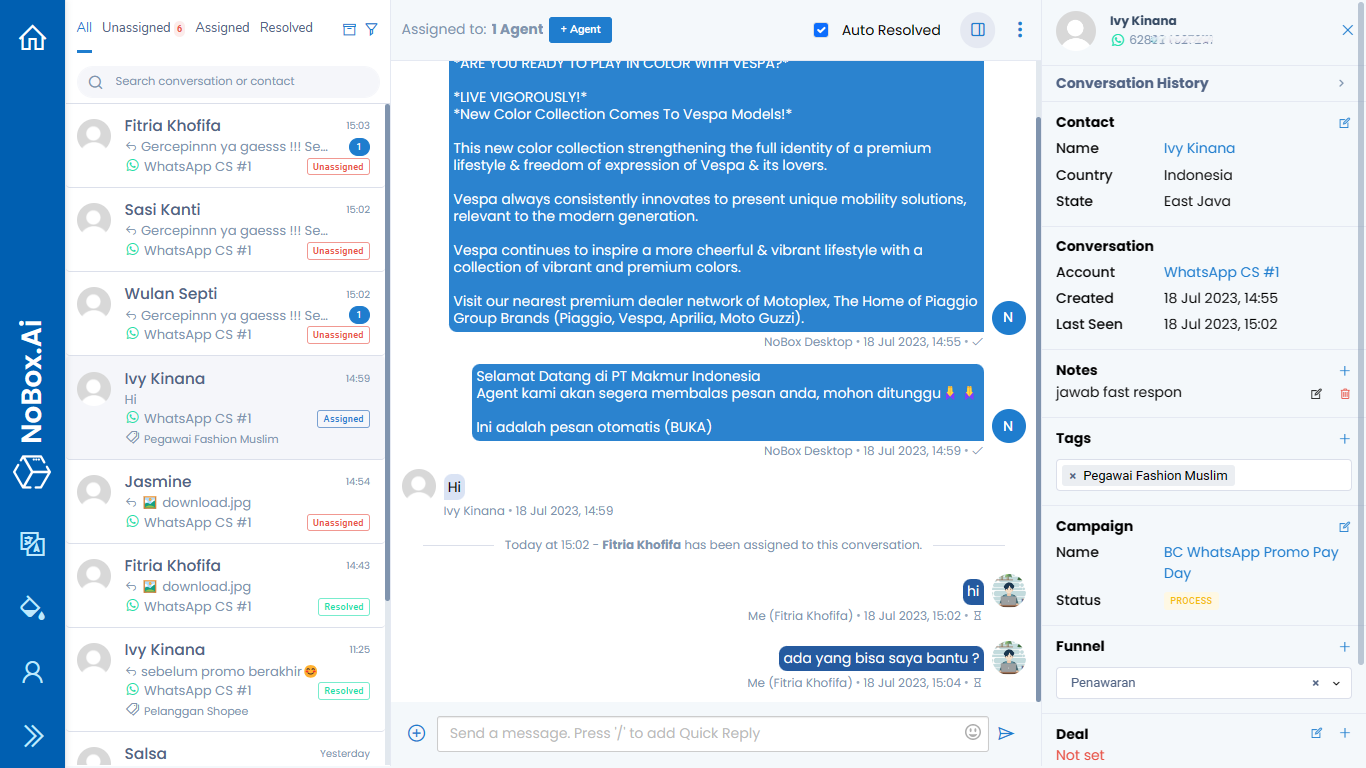
Task: Click the + Agent button
Action: tap(580, 30)
